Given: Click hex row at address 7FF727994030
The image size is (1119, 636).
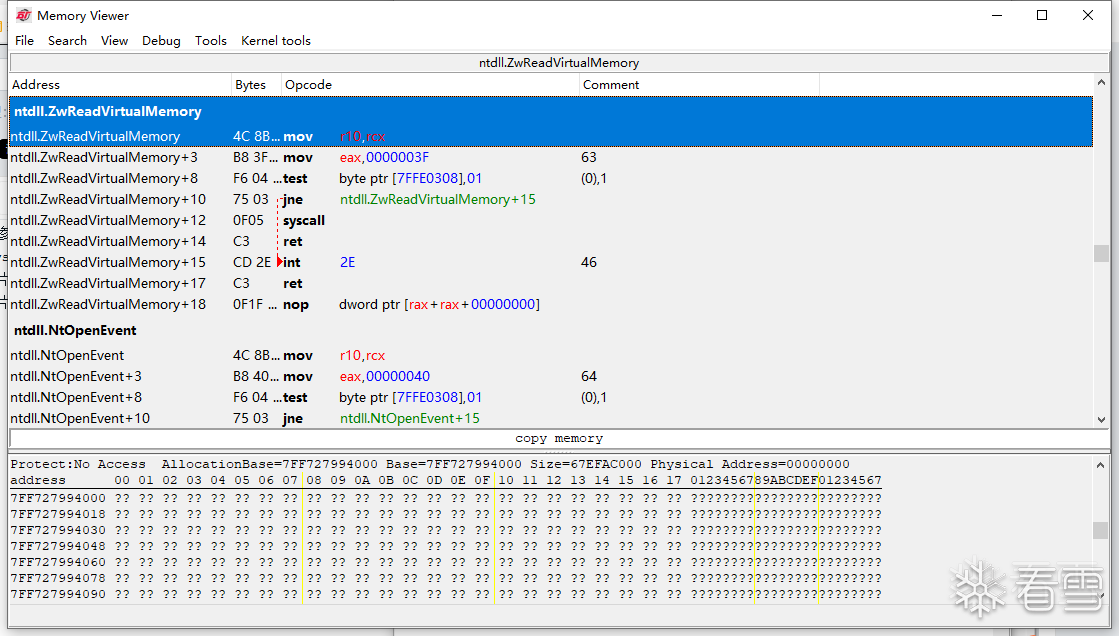Looking at the screenshot, I should pyautogui.click(x=57, y=530).
